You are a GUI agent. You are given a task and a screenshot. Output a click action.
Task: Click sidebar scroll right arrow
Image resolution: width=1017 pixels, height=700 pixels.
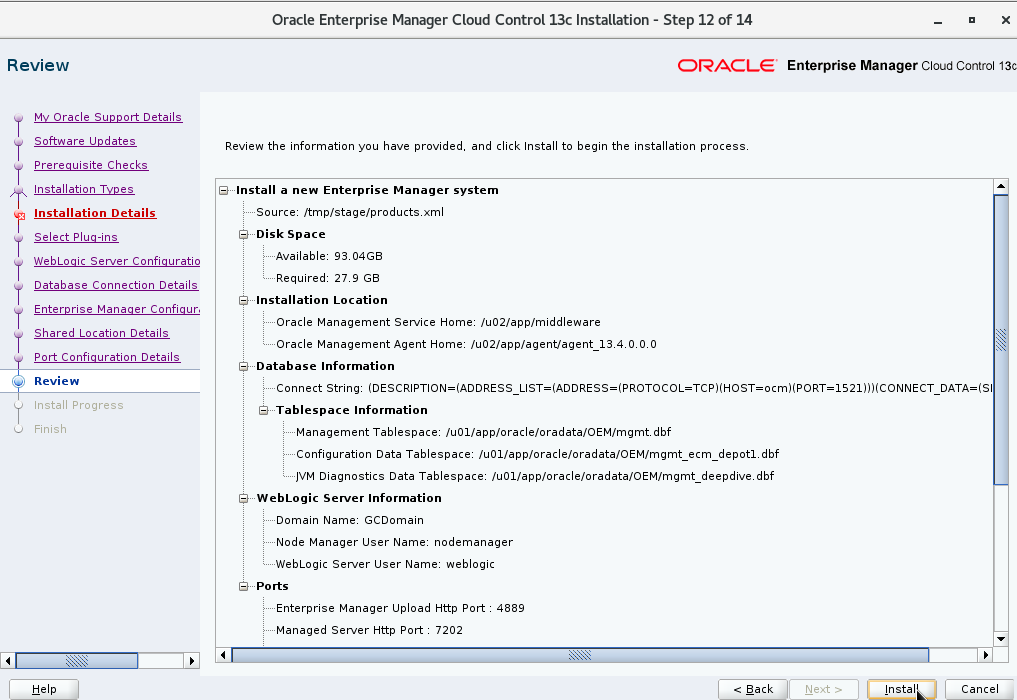(x=191, y=660)
